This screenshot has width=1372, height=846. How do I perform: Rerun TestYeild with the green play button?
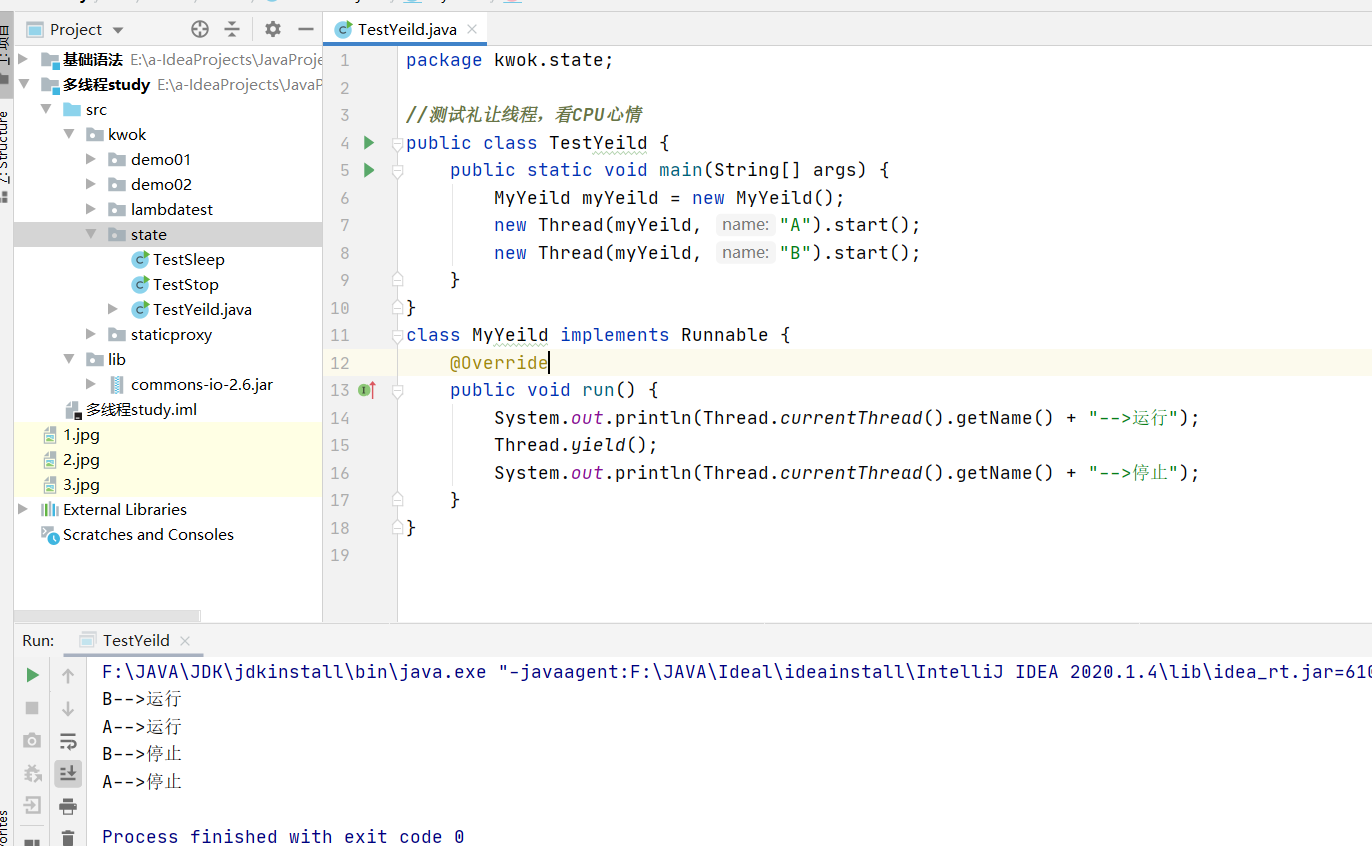coord(32,675)
